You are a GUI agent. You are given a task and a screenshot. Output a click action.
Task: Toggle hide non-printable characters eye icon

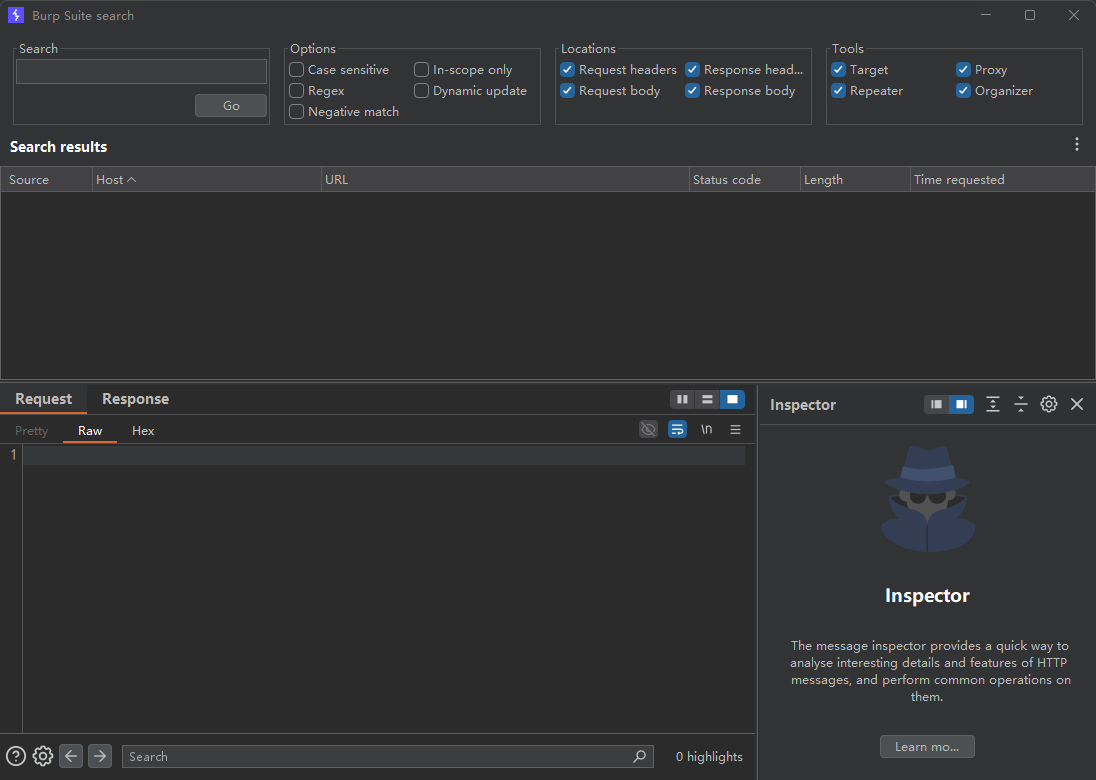coord(648,429)
